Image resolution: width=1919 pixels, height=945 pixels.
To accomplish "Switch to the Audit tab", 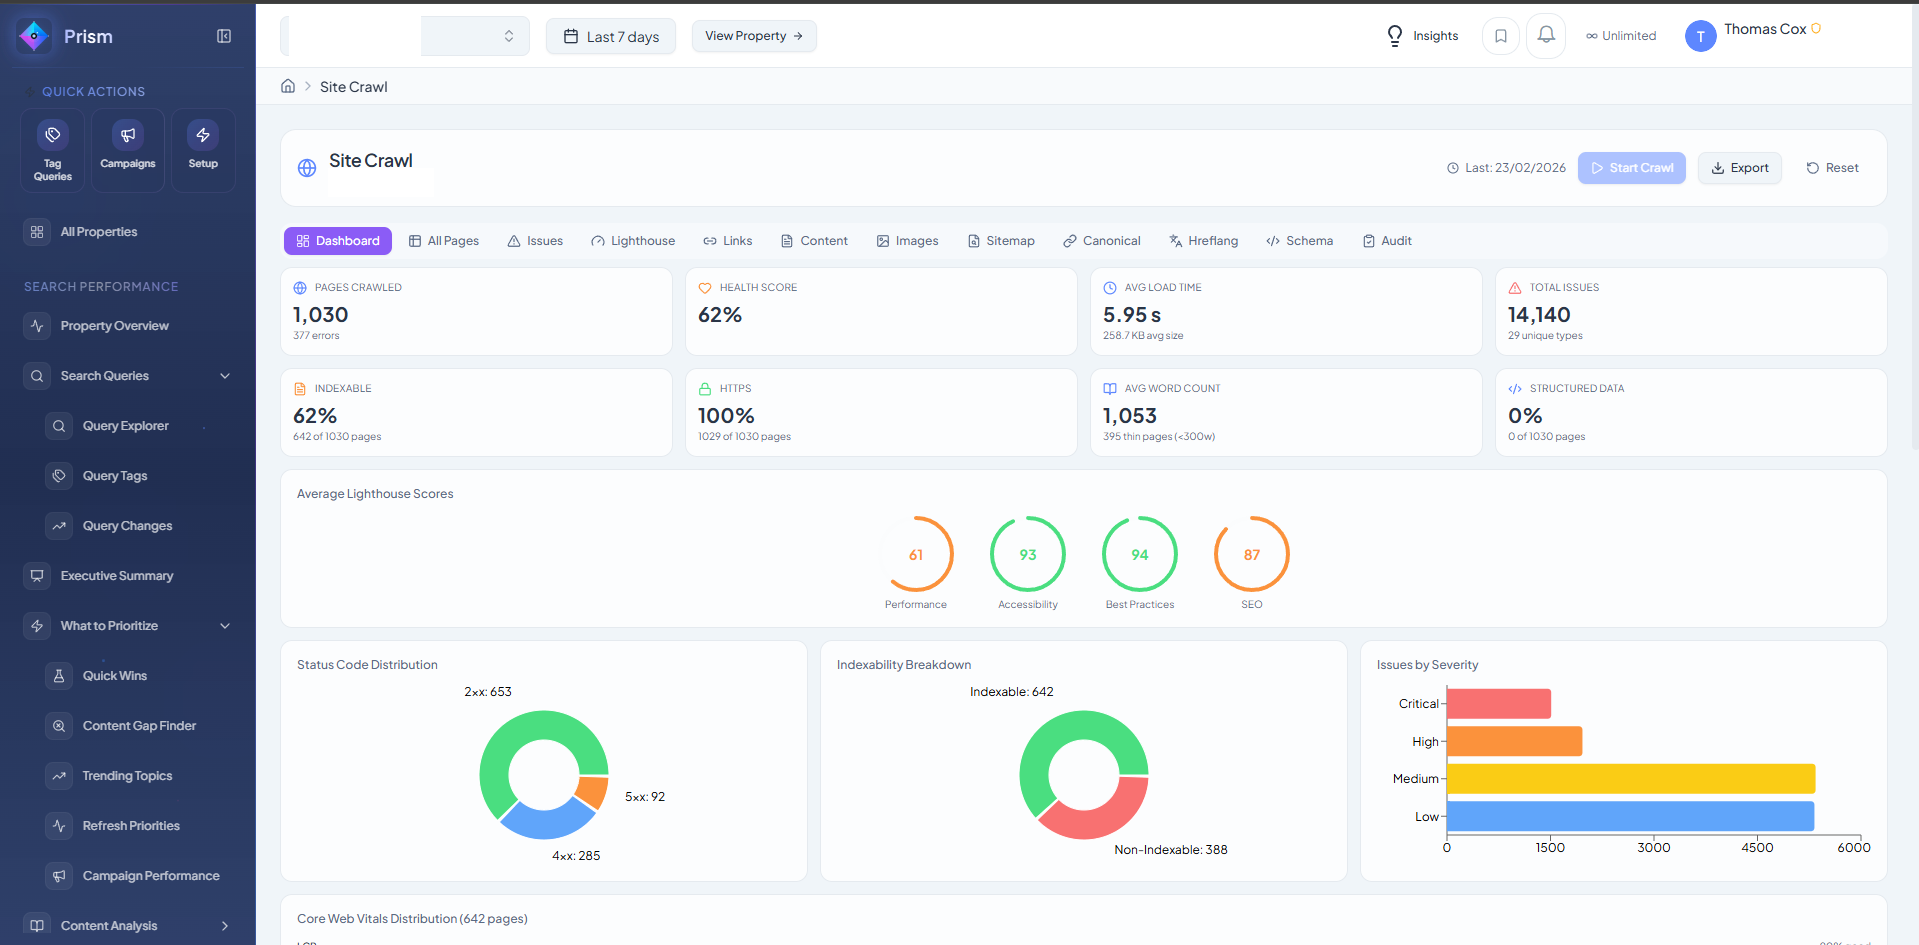I will 1387,241.
